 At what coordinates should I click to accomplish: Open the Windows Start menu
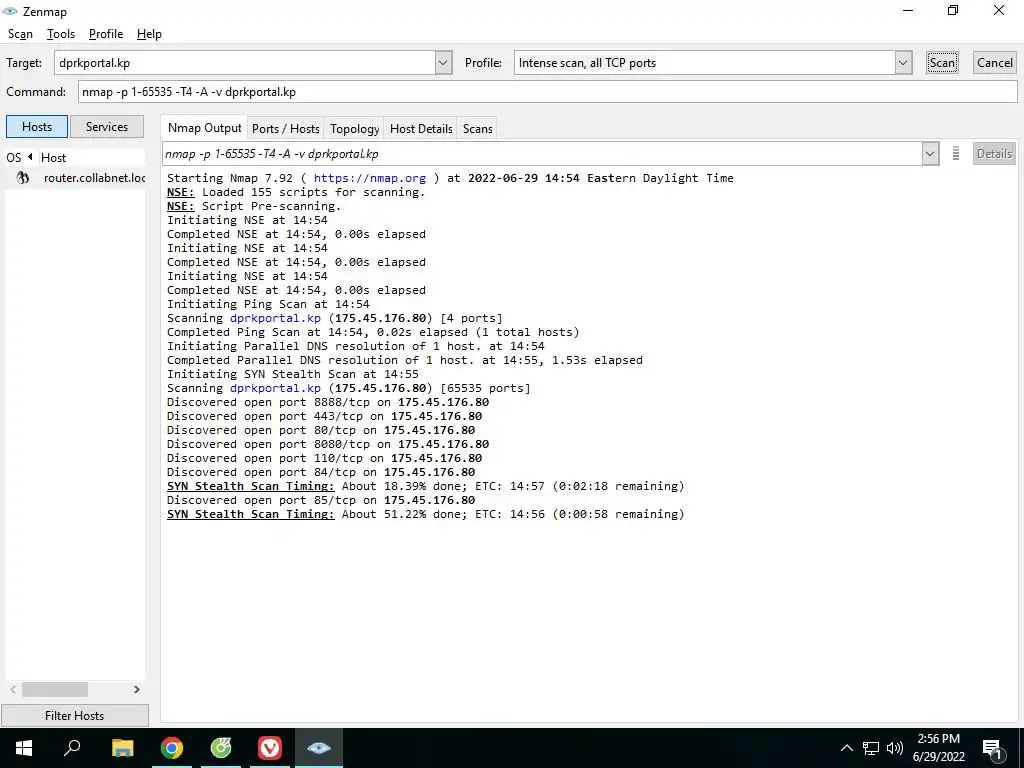point(24,748)
